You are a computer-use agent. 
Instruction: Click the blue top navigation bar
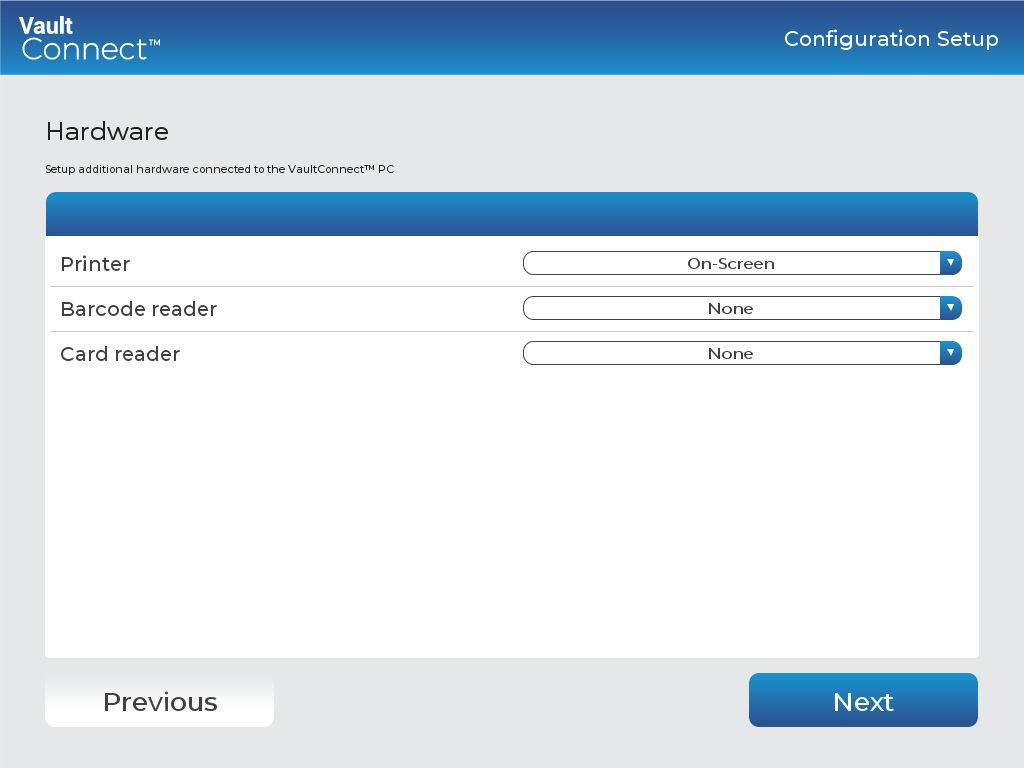click(512, 38)
